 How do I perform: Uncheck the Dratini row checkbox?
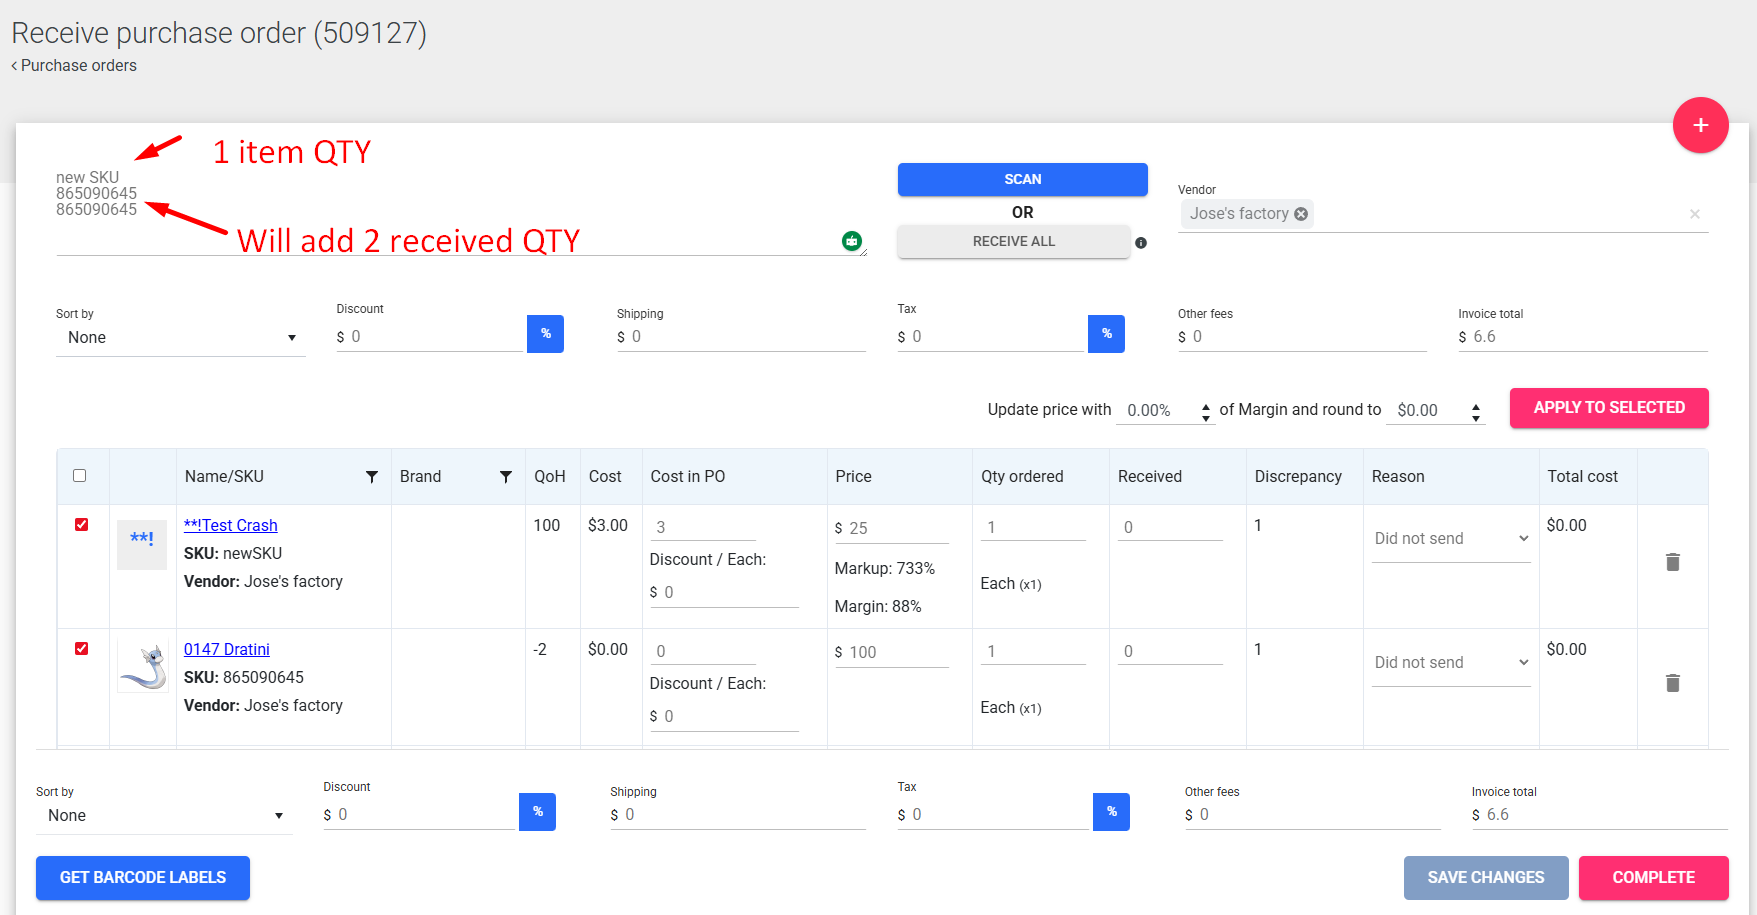(x=81, y=649)
